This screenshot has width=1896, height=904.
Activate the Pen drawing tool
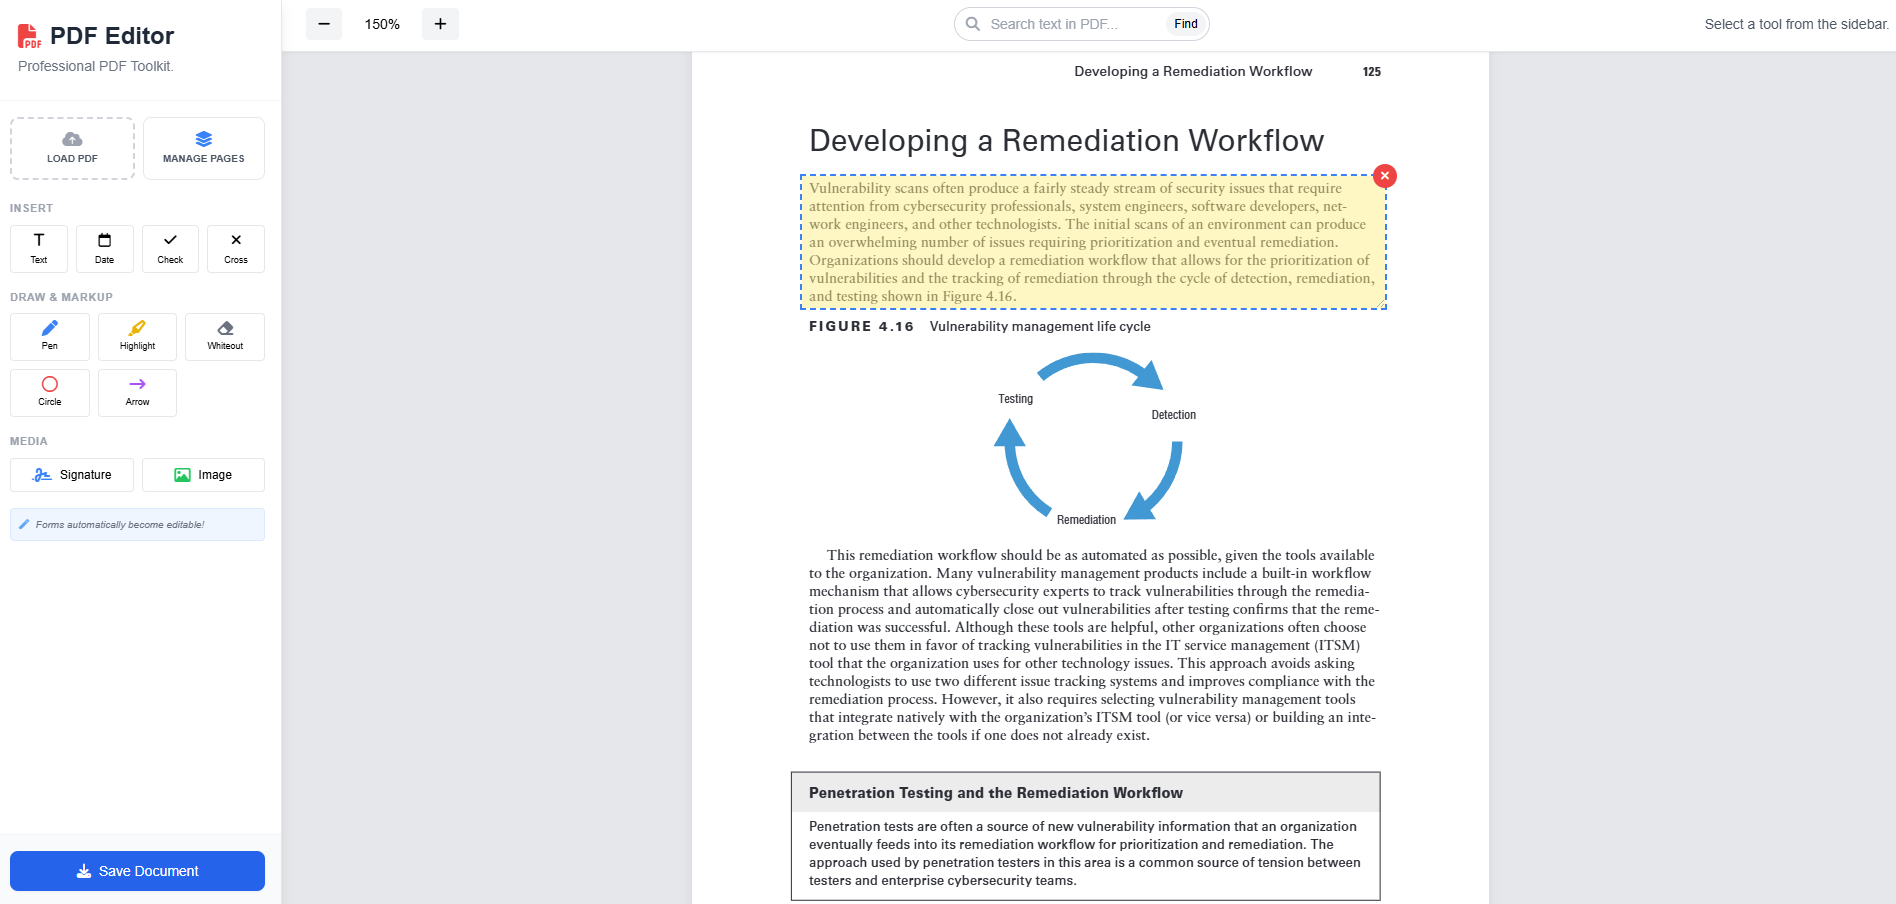pyautogui.click(x=50, y=336)
